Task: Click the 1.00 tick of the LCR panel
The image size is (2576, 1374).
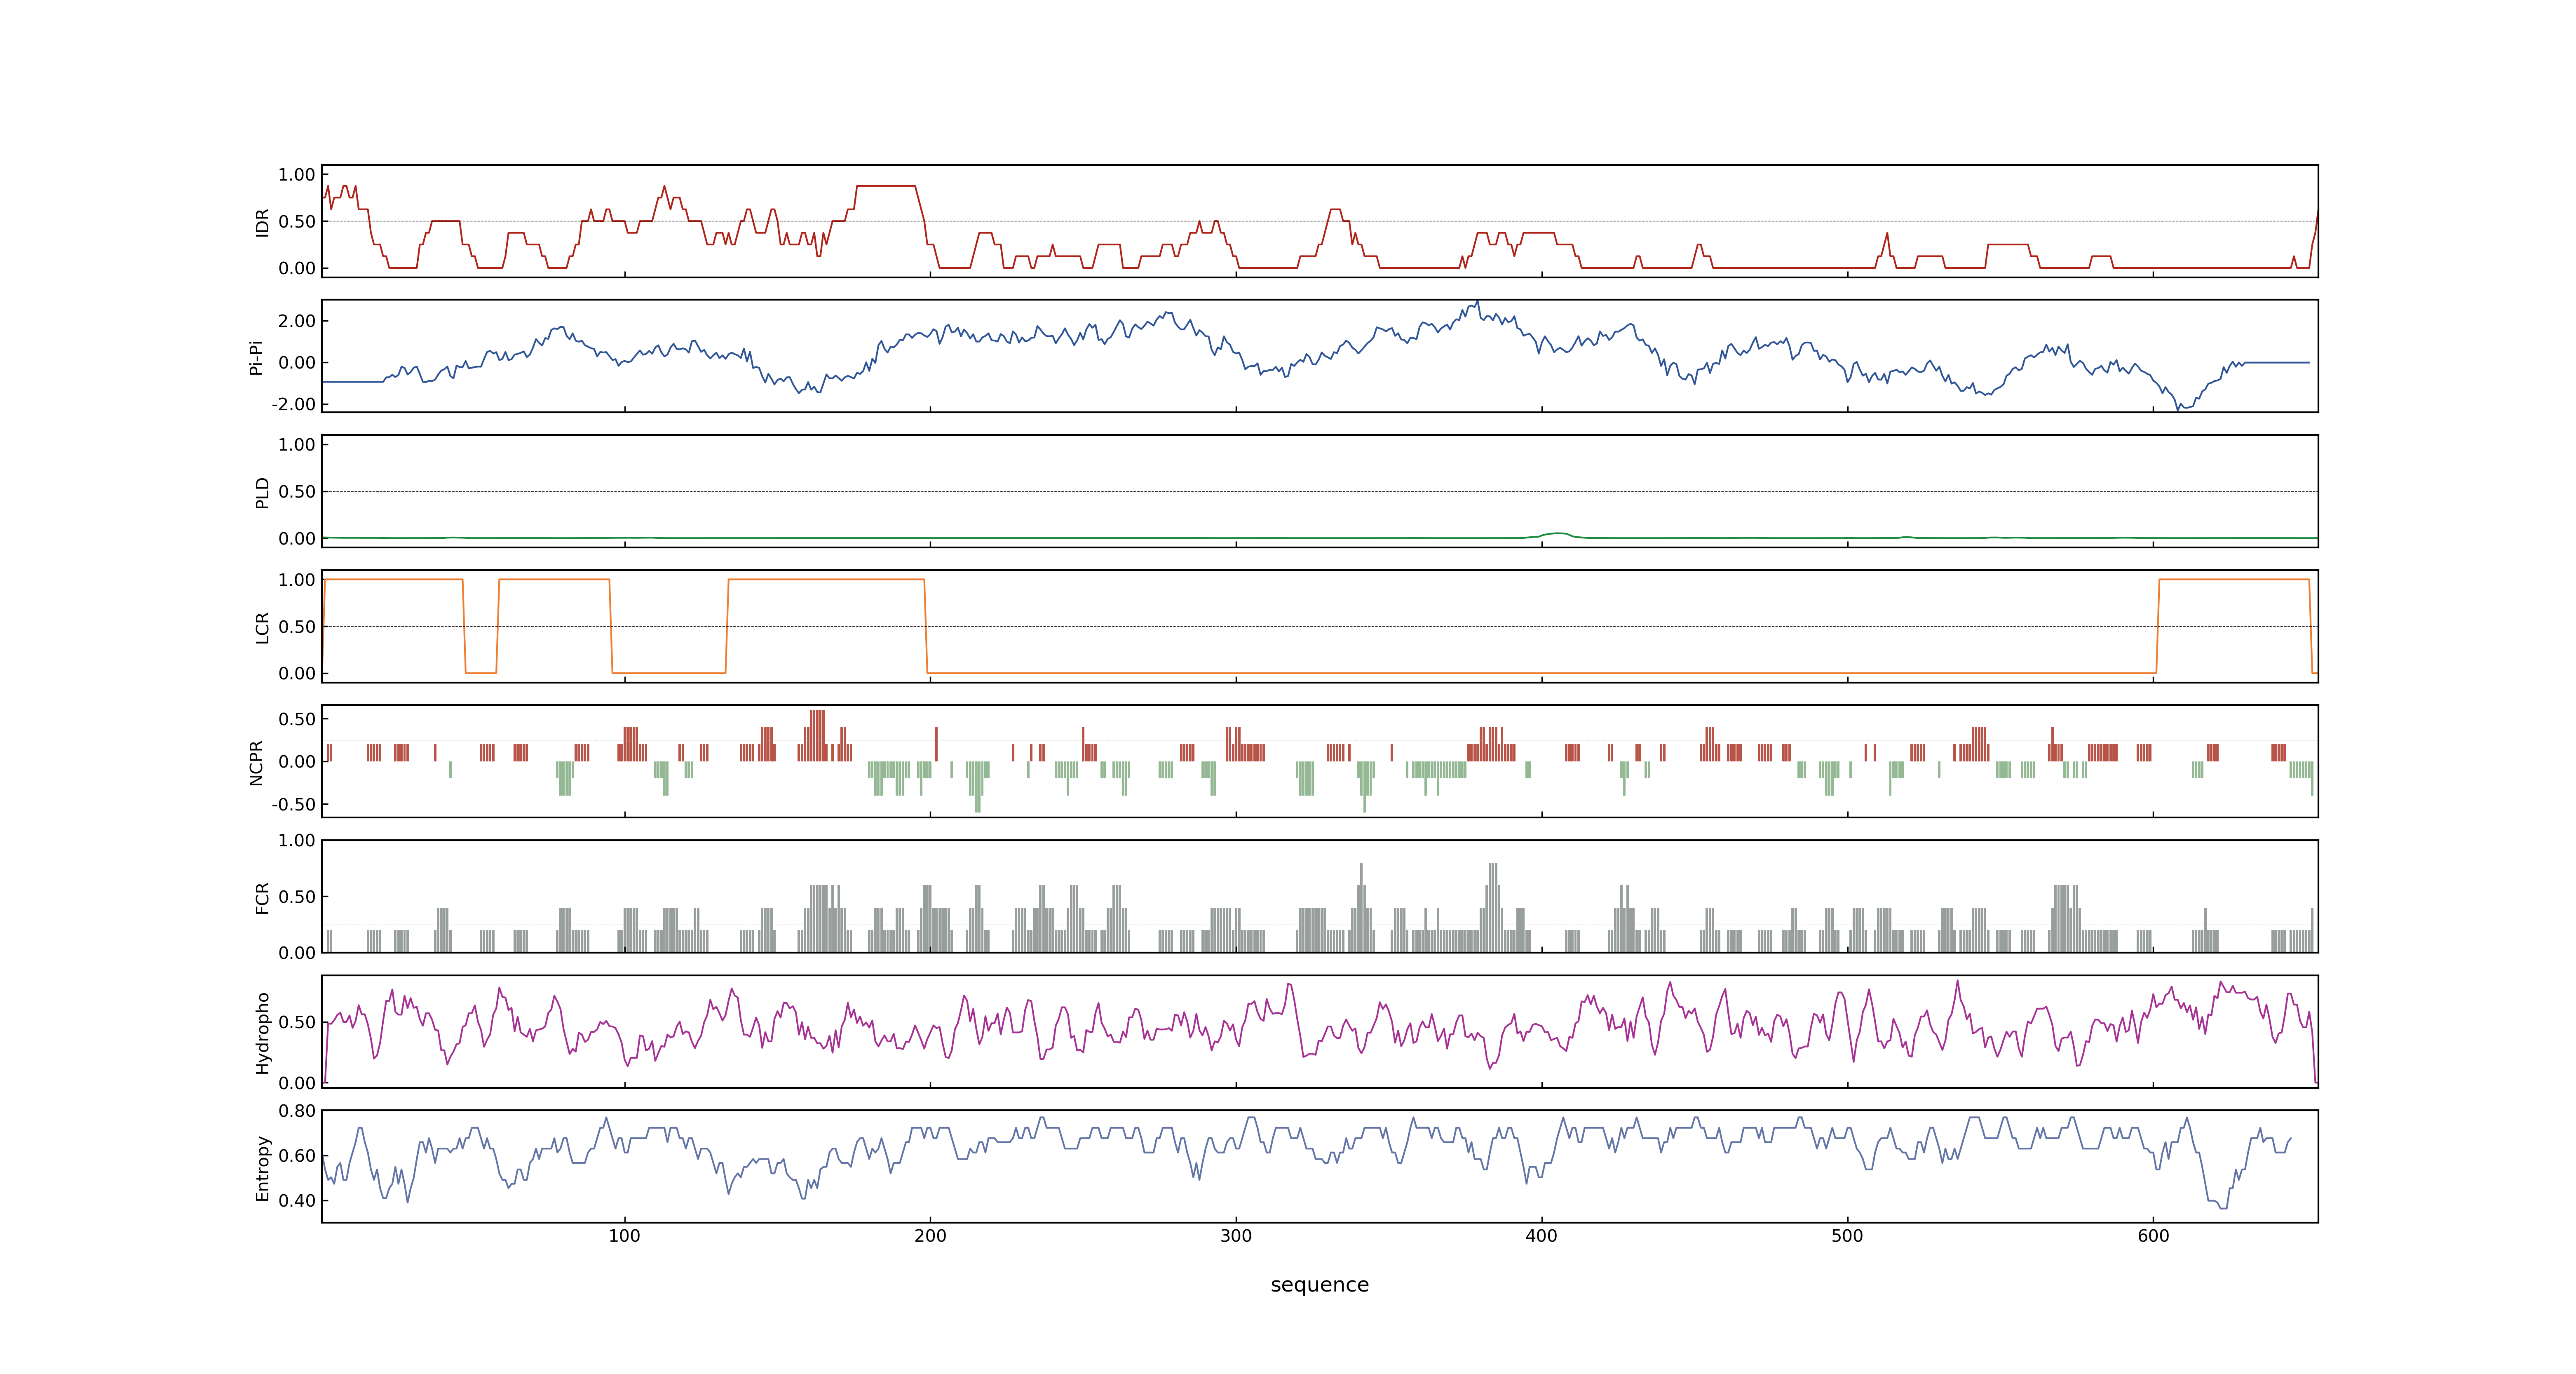Action: pos(297,580)
